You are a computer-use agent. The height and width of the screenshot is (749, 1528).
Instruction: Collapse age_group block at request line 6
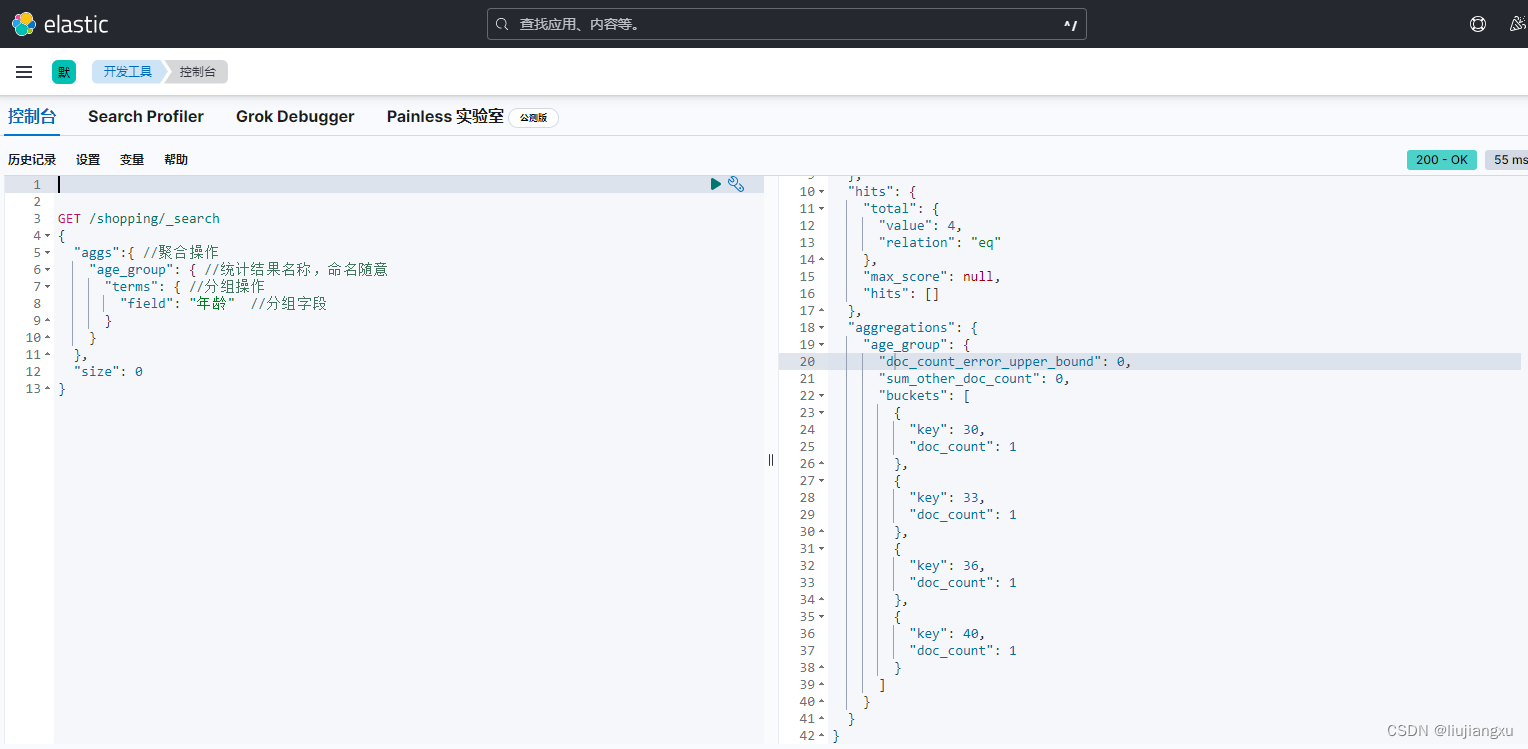47,270
